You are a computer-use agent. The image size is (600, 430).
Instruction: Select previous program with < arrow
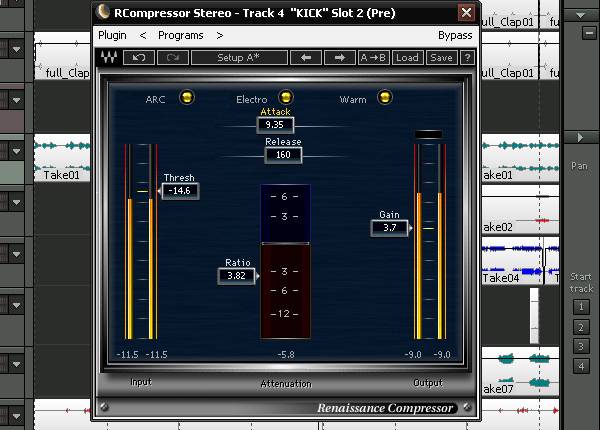(143, 36)
